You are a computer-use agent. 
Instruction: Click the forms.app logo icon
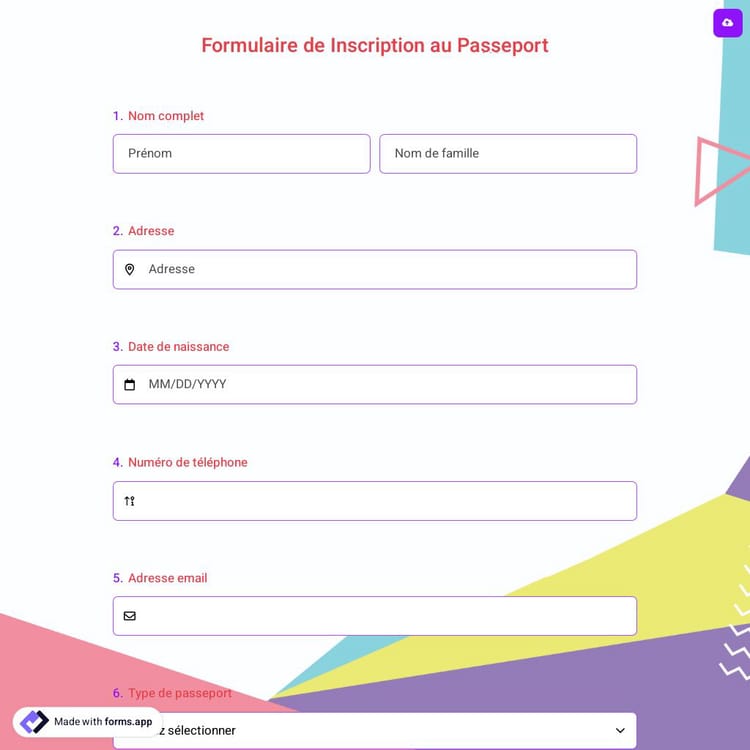click(x=34, y=722)
